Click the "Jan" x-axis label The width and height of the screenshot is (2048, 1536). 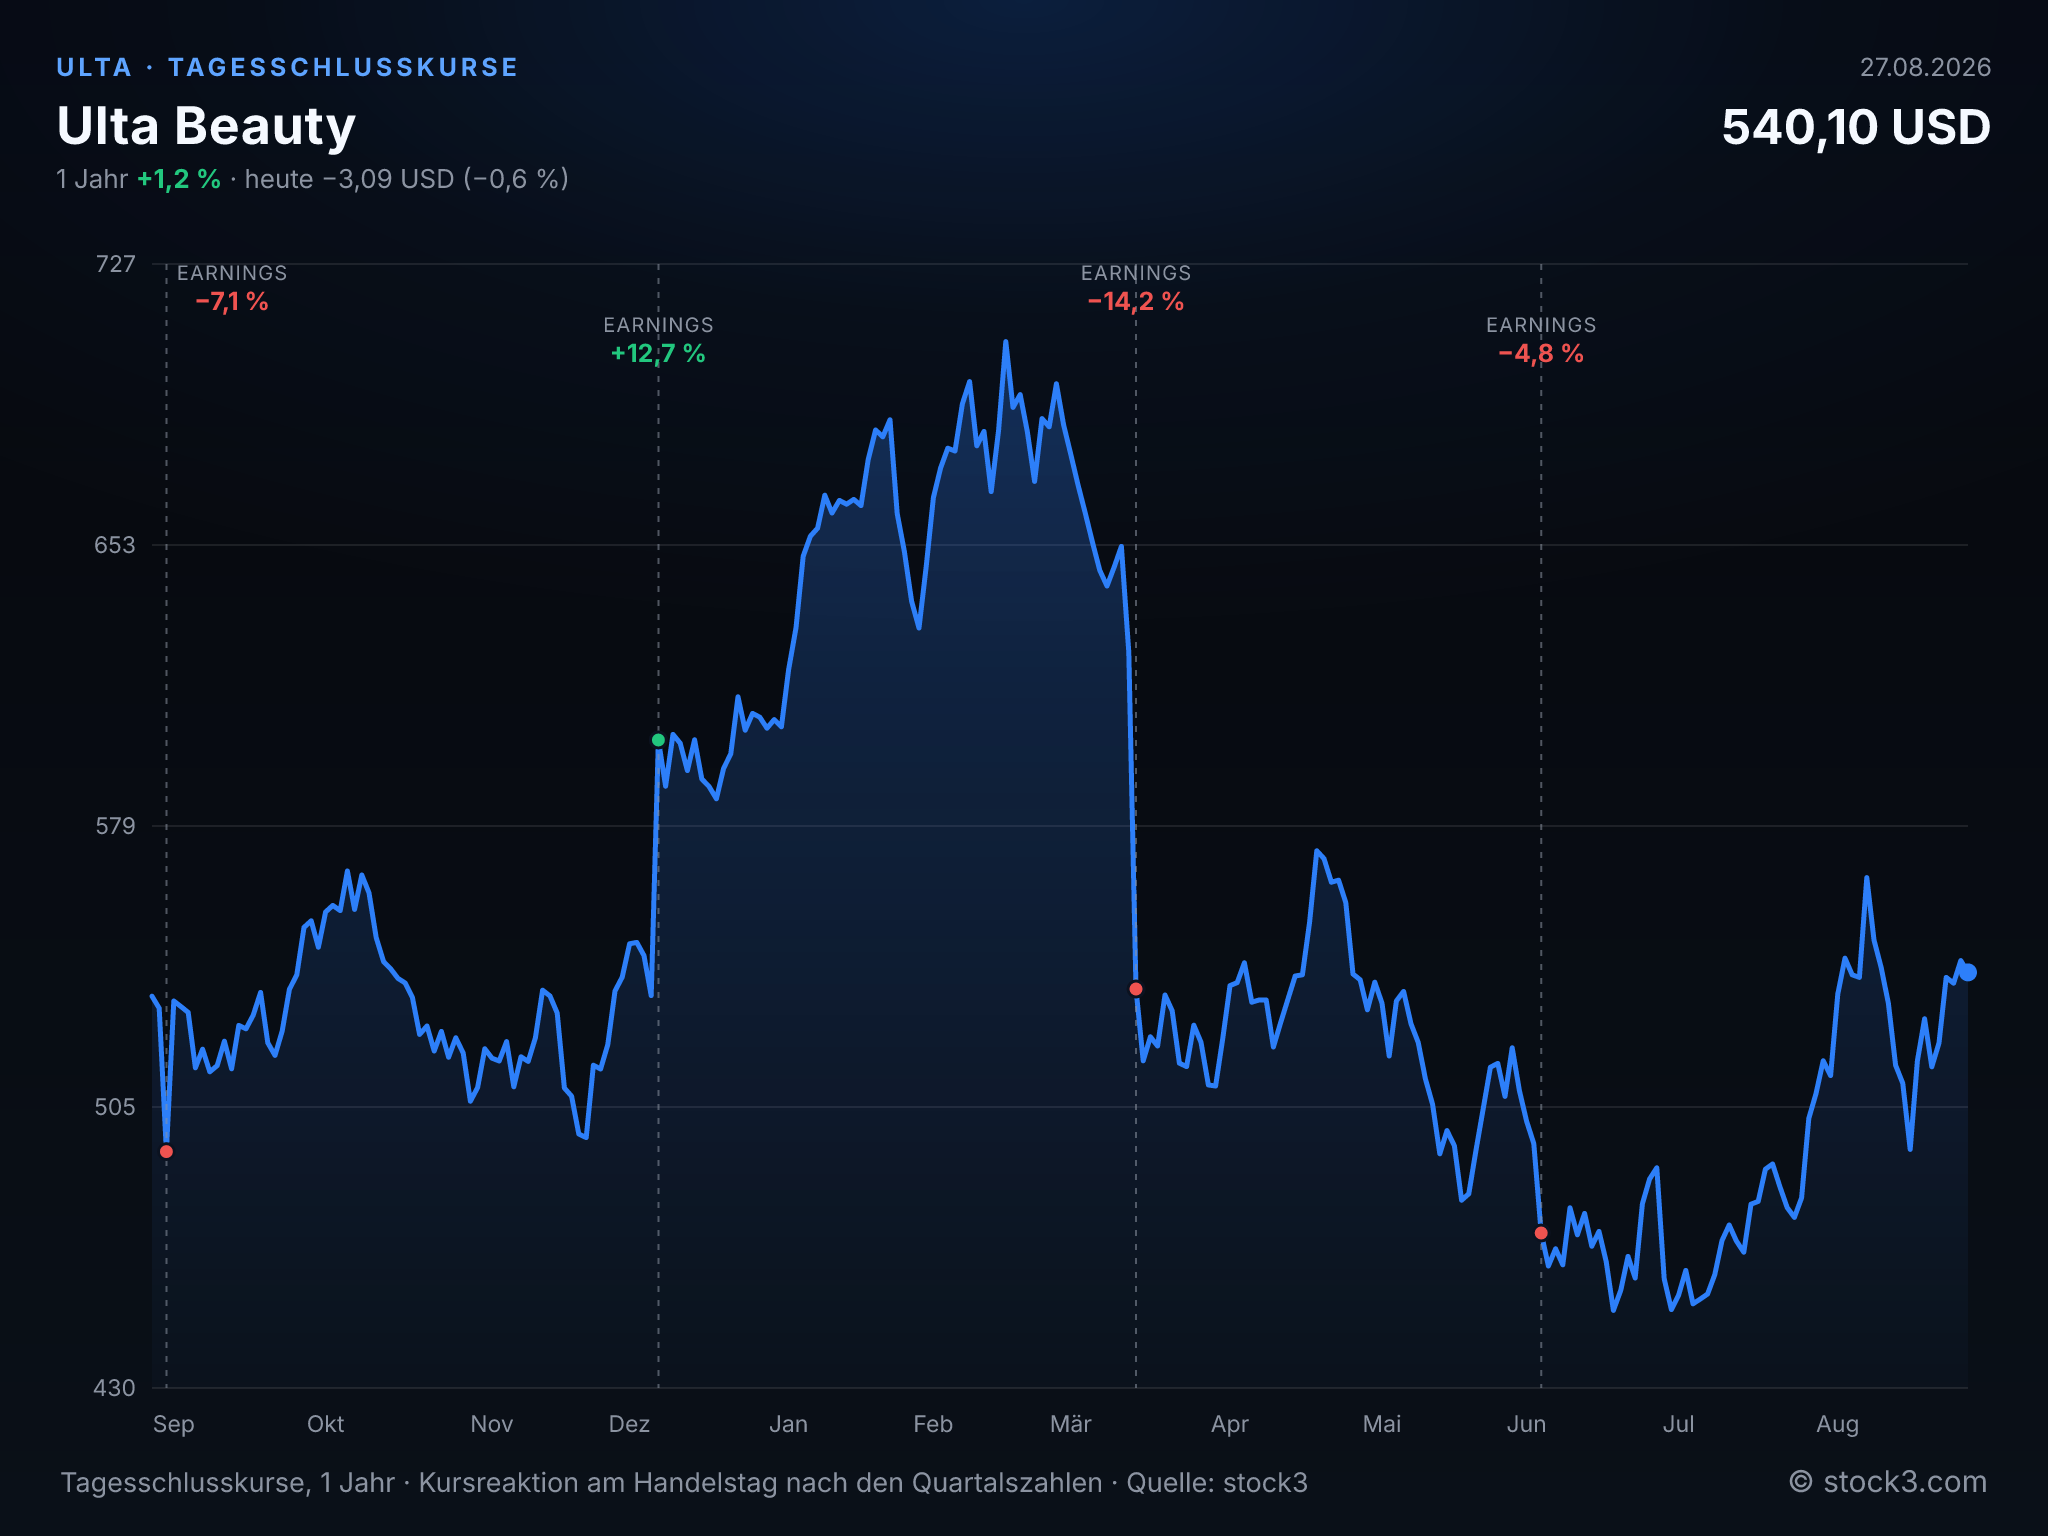[789, 1424]
